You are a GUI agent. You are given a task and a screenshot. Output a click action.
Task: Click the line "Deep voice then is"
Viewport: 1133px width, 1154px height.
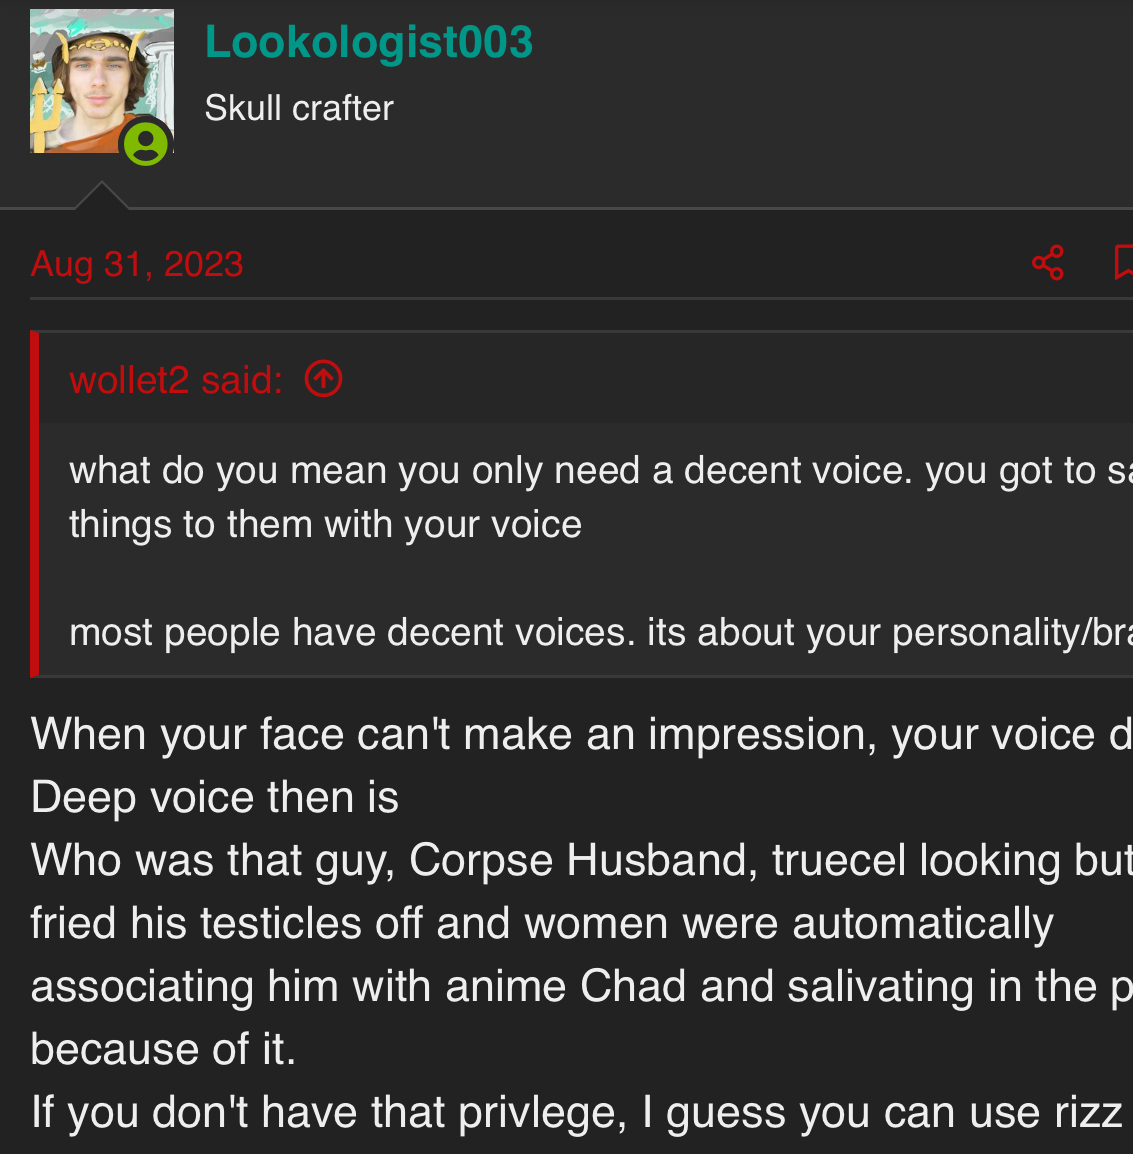click(x=215, y=797)
